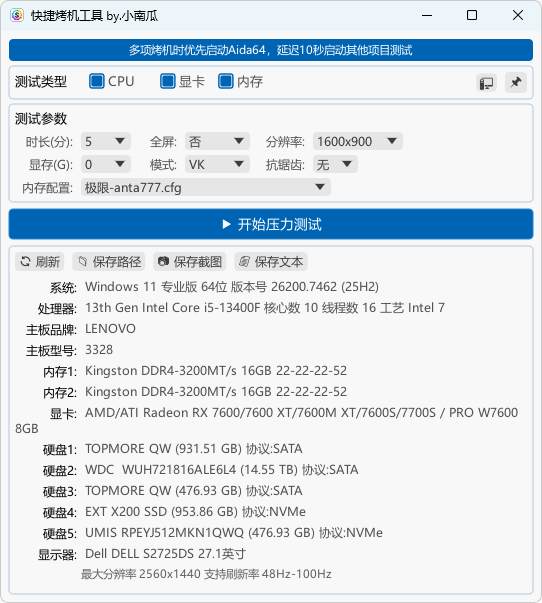Screen dimensions: 542x603
Task: Toggle the 内存 test checkbox
Action: pyautogui.click(x=226, y=82)
